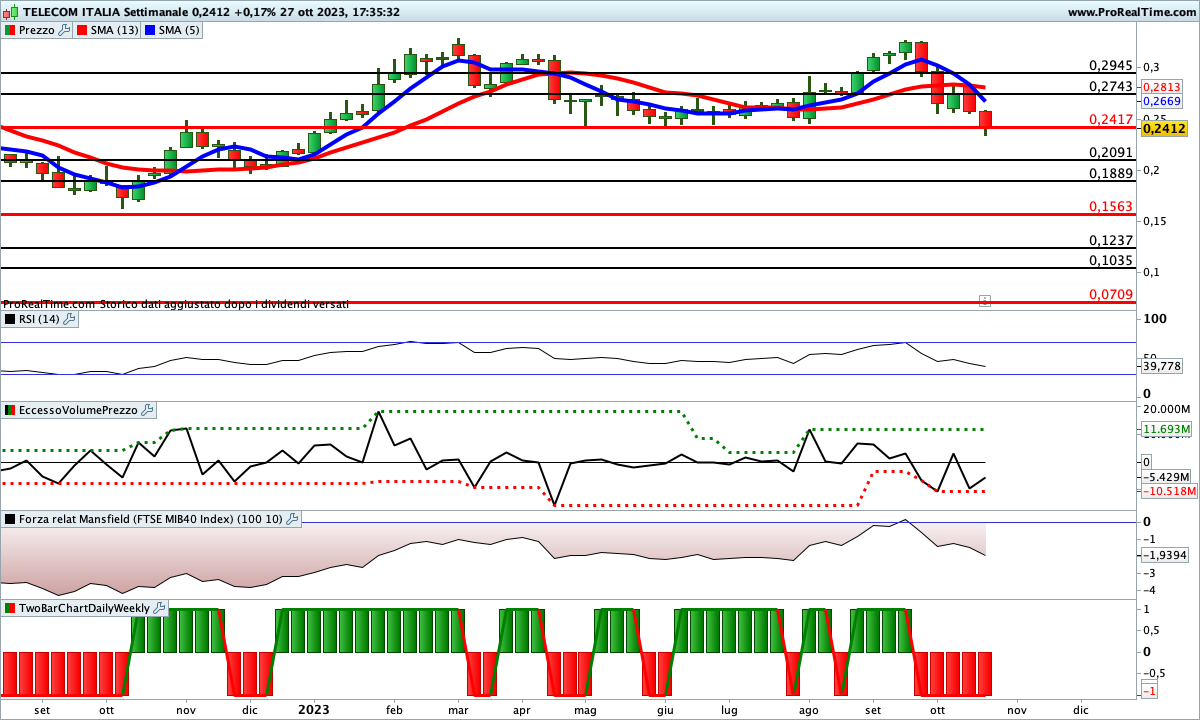The height and width of the screenshot is (720, 1200).
Task: Click the mar marker on time axis
Action: [459, 709]
